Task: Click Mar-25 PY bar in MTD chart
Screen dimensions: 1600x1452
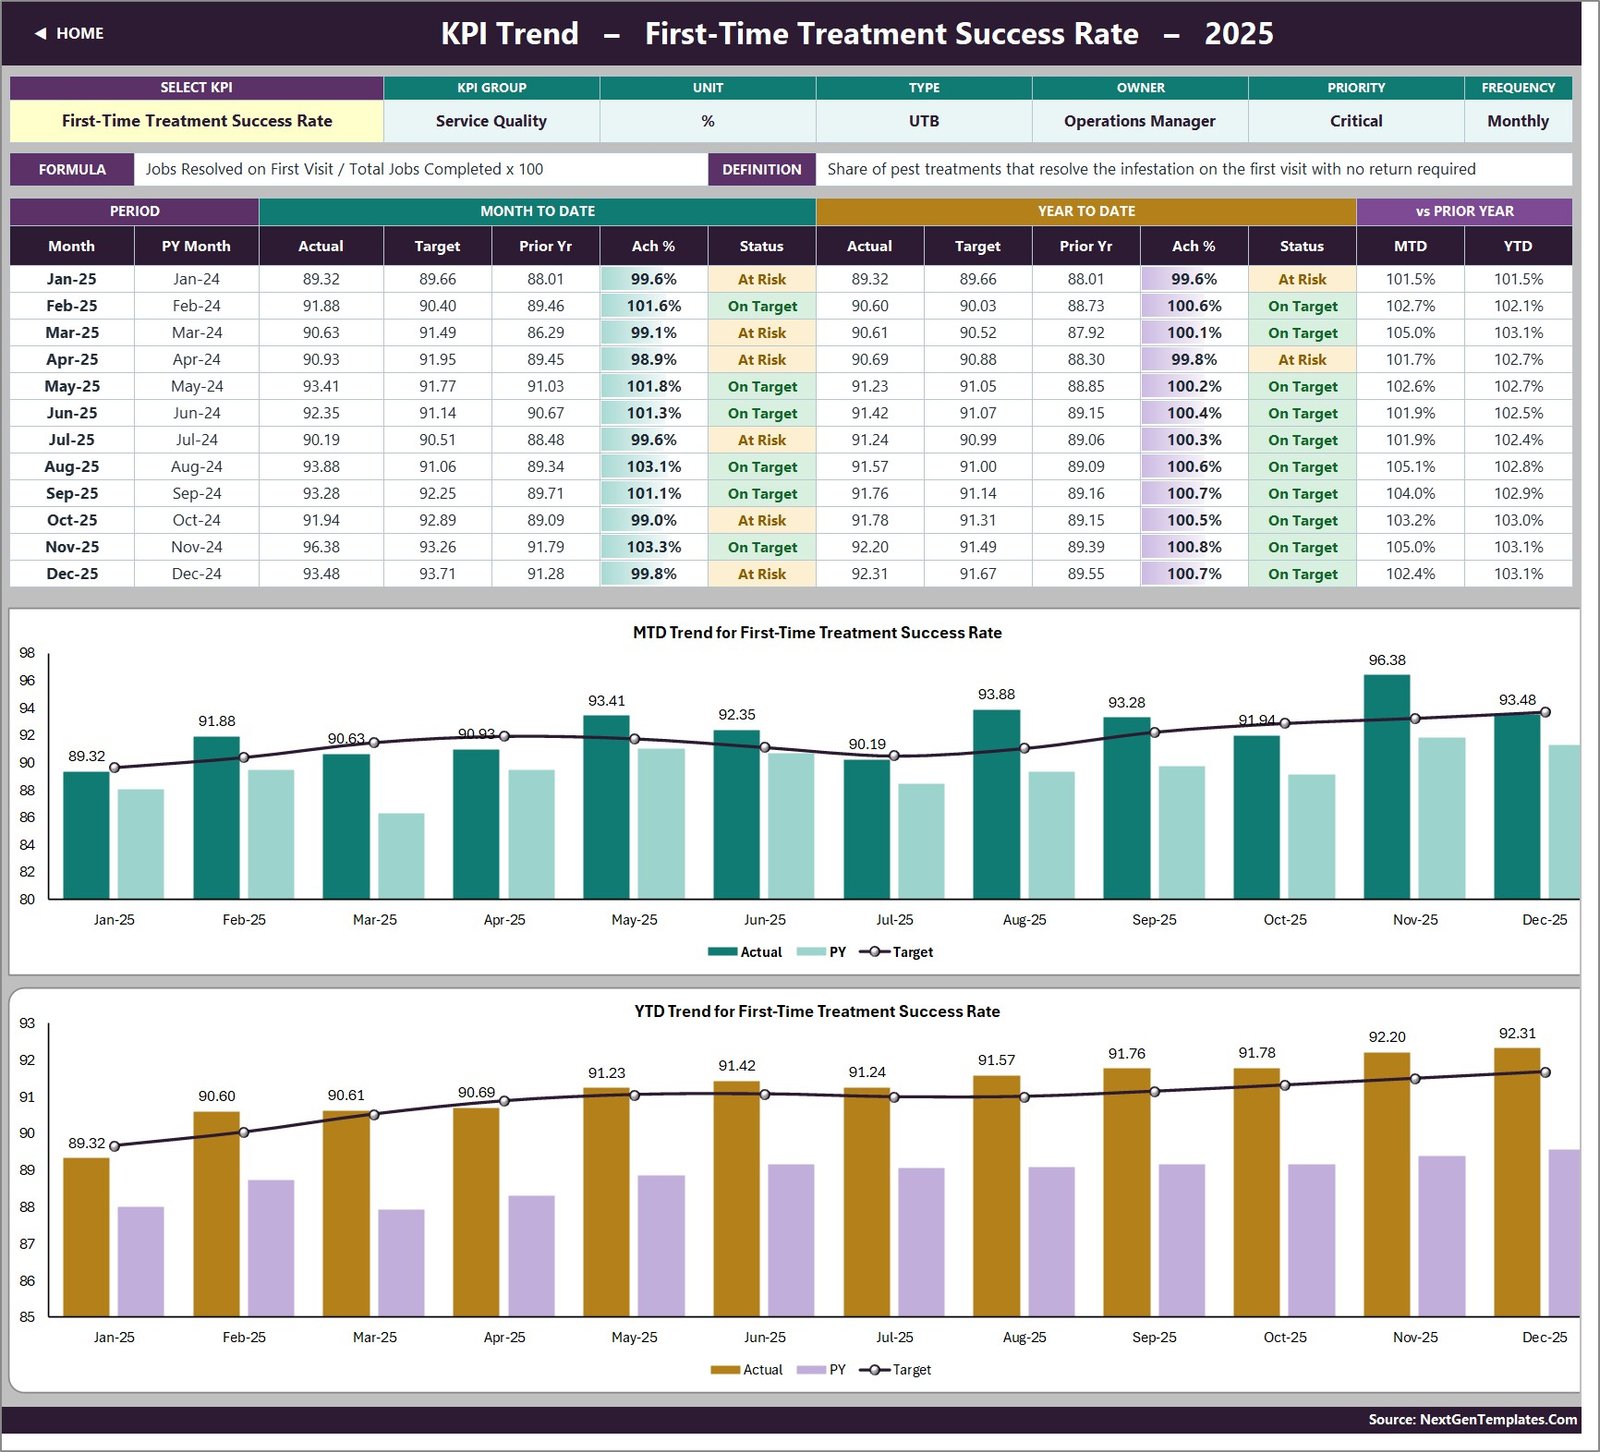Action: (401, 856)
